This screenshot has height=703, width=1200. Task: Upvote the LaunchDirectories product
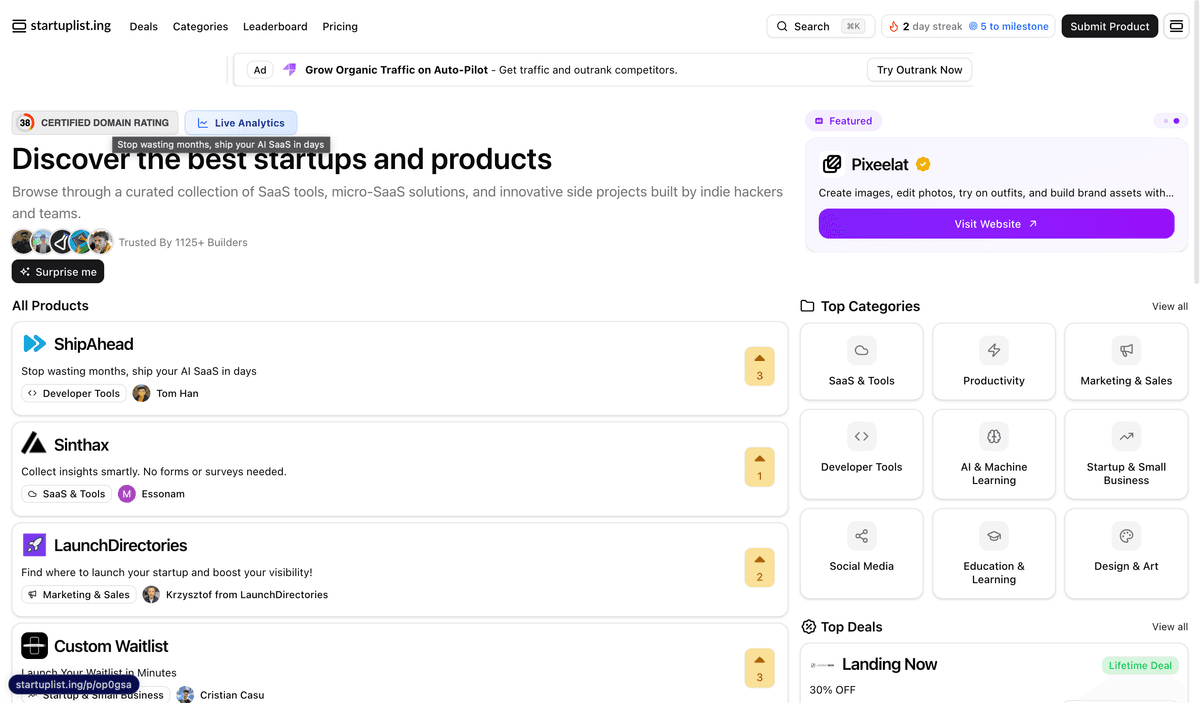pos(759,568)
